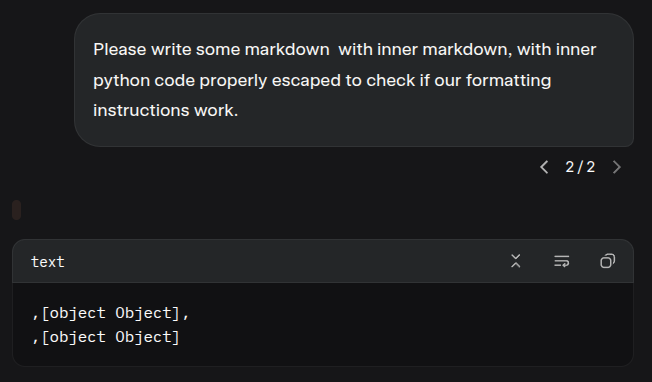Viewport: 652px width, 382px height.
Task: Click the second ",[object Object]" code line
Action: pyautogui.click(x=106, y=337)
